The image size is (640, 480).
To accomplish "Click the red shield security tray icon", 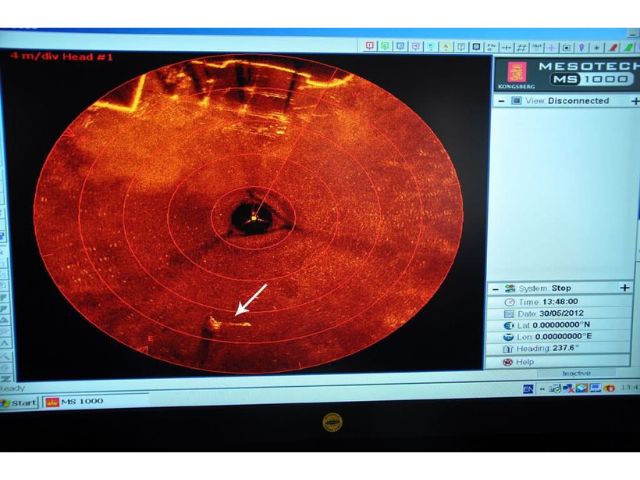I will click(610, 388).
